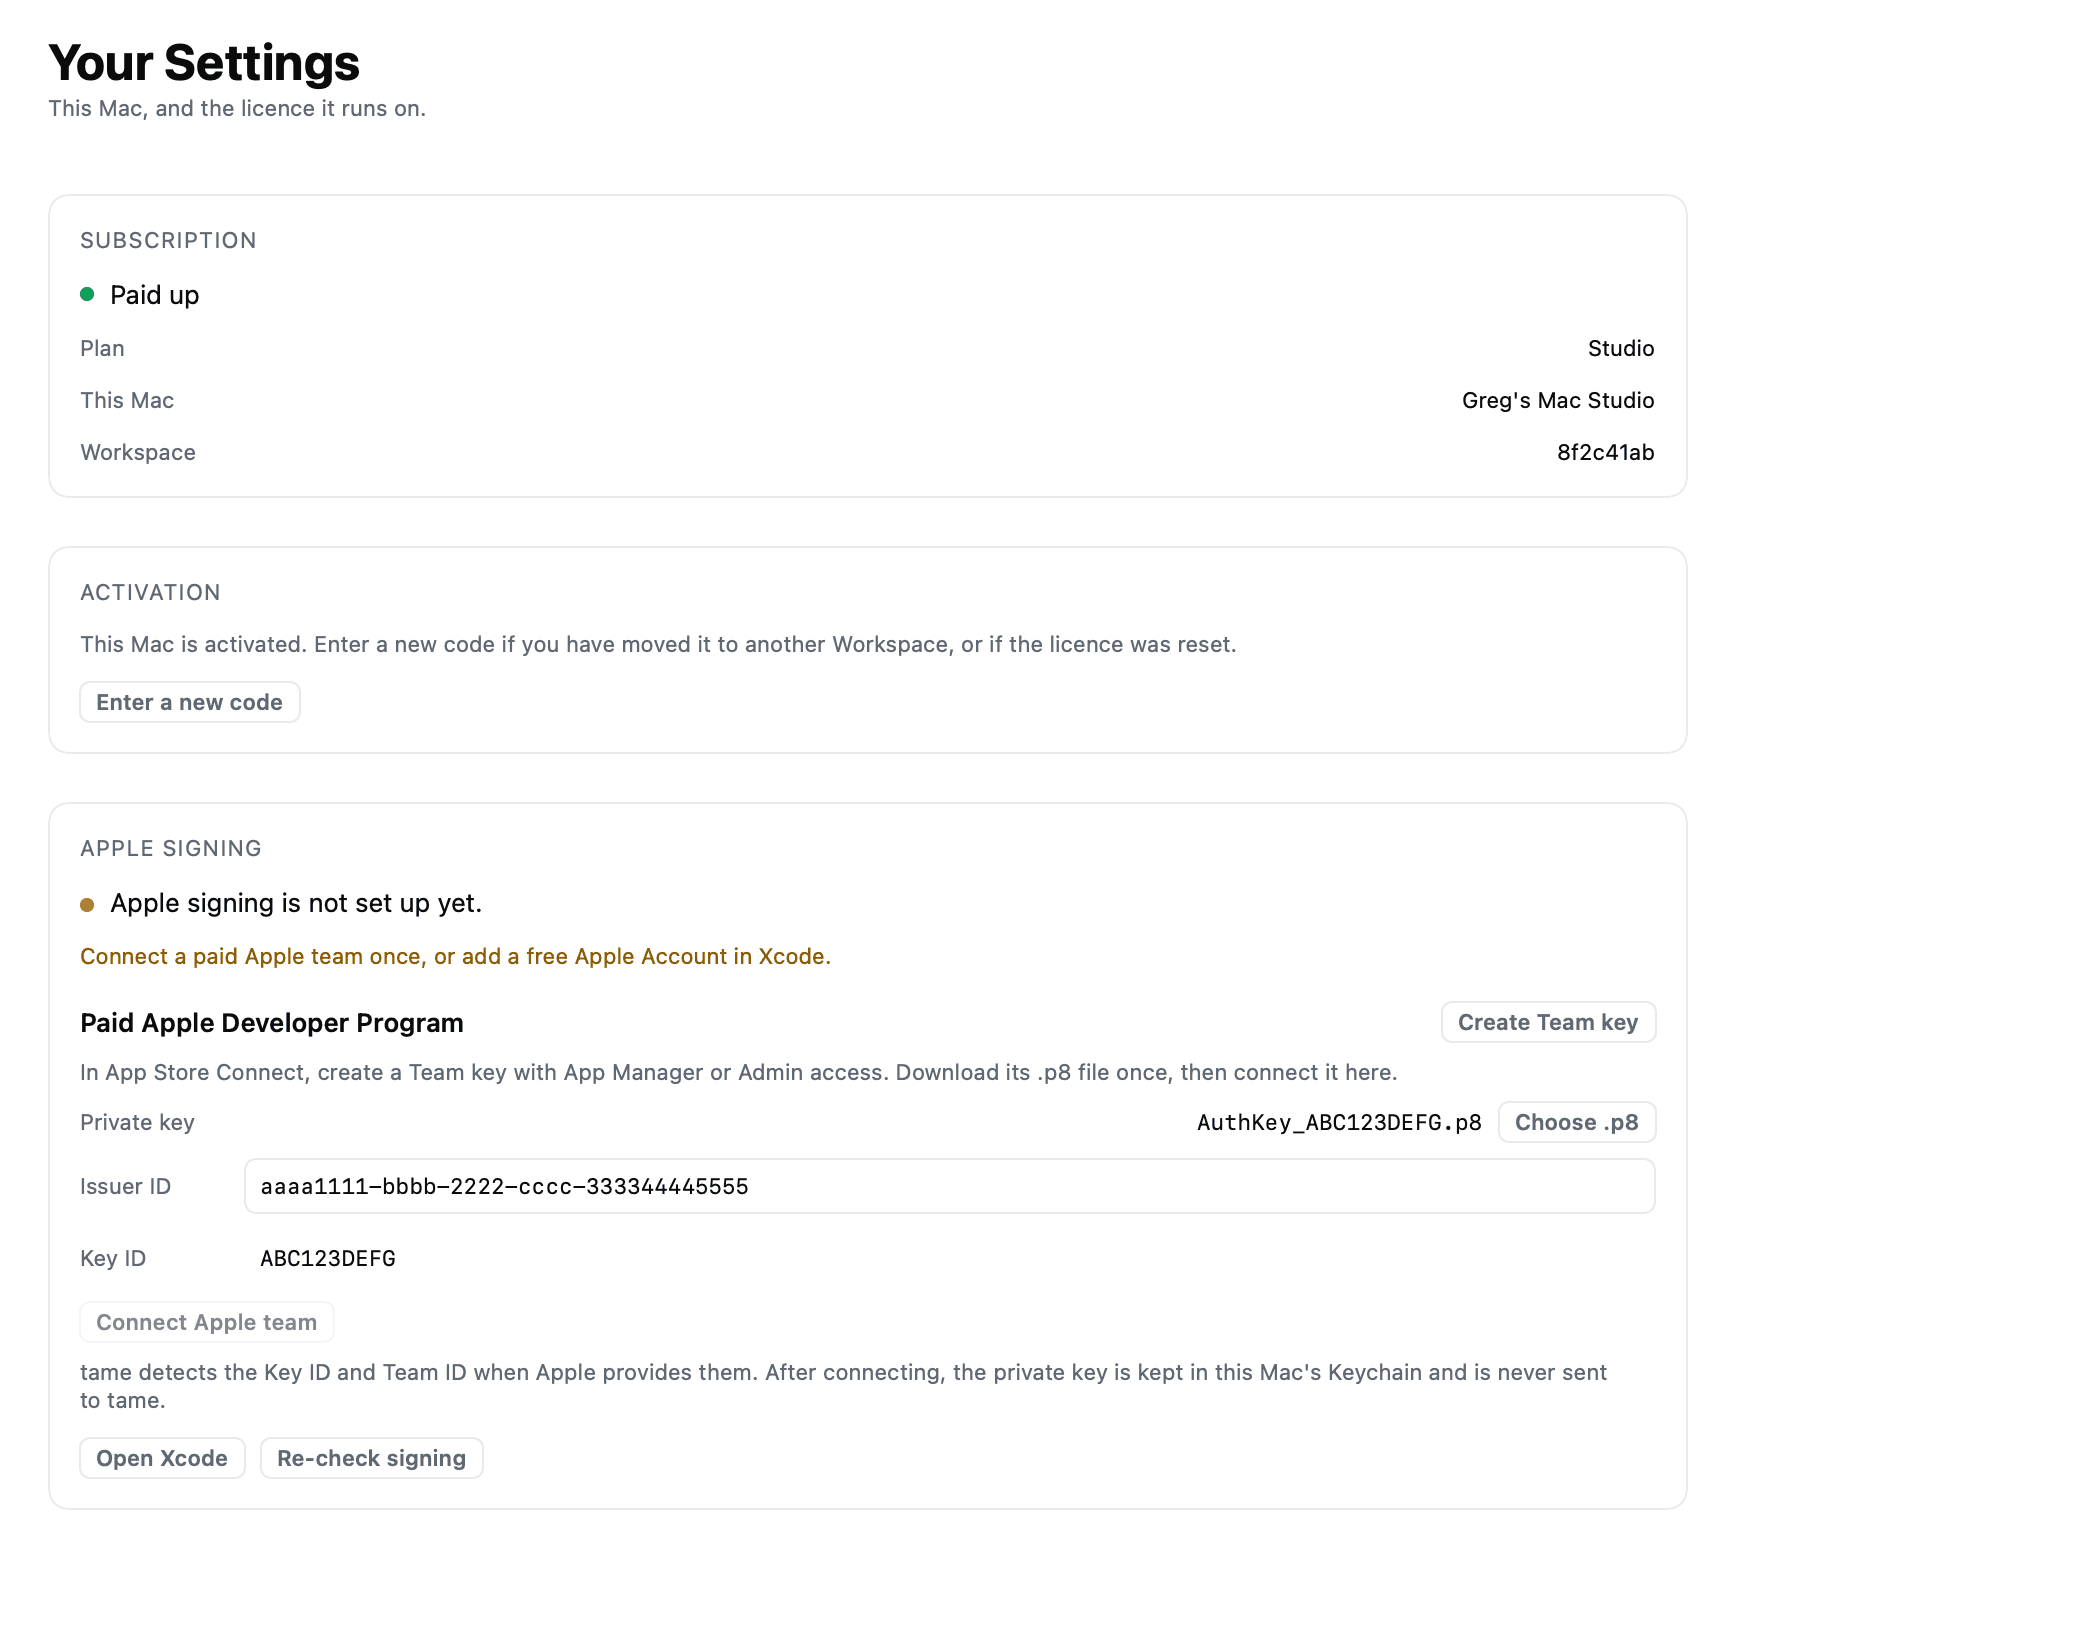The image size is (2100, 1640).
Task: Focus the Issuer ID input field
Action: pos(950,1186)
